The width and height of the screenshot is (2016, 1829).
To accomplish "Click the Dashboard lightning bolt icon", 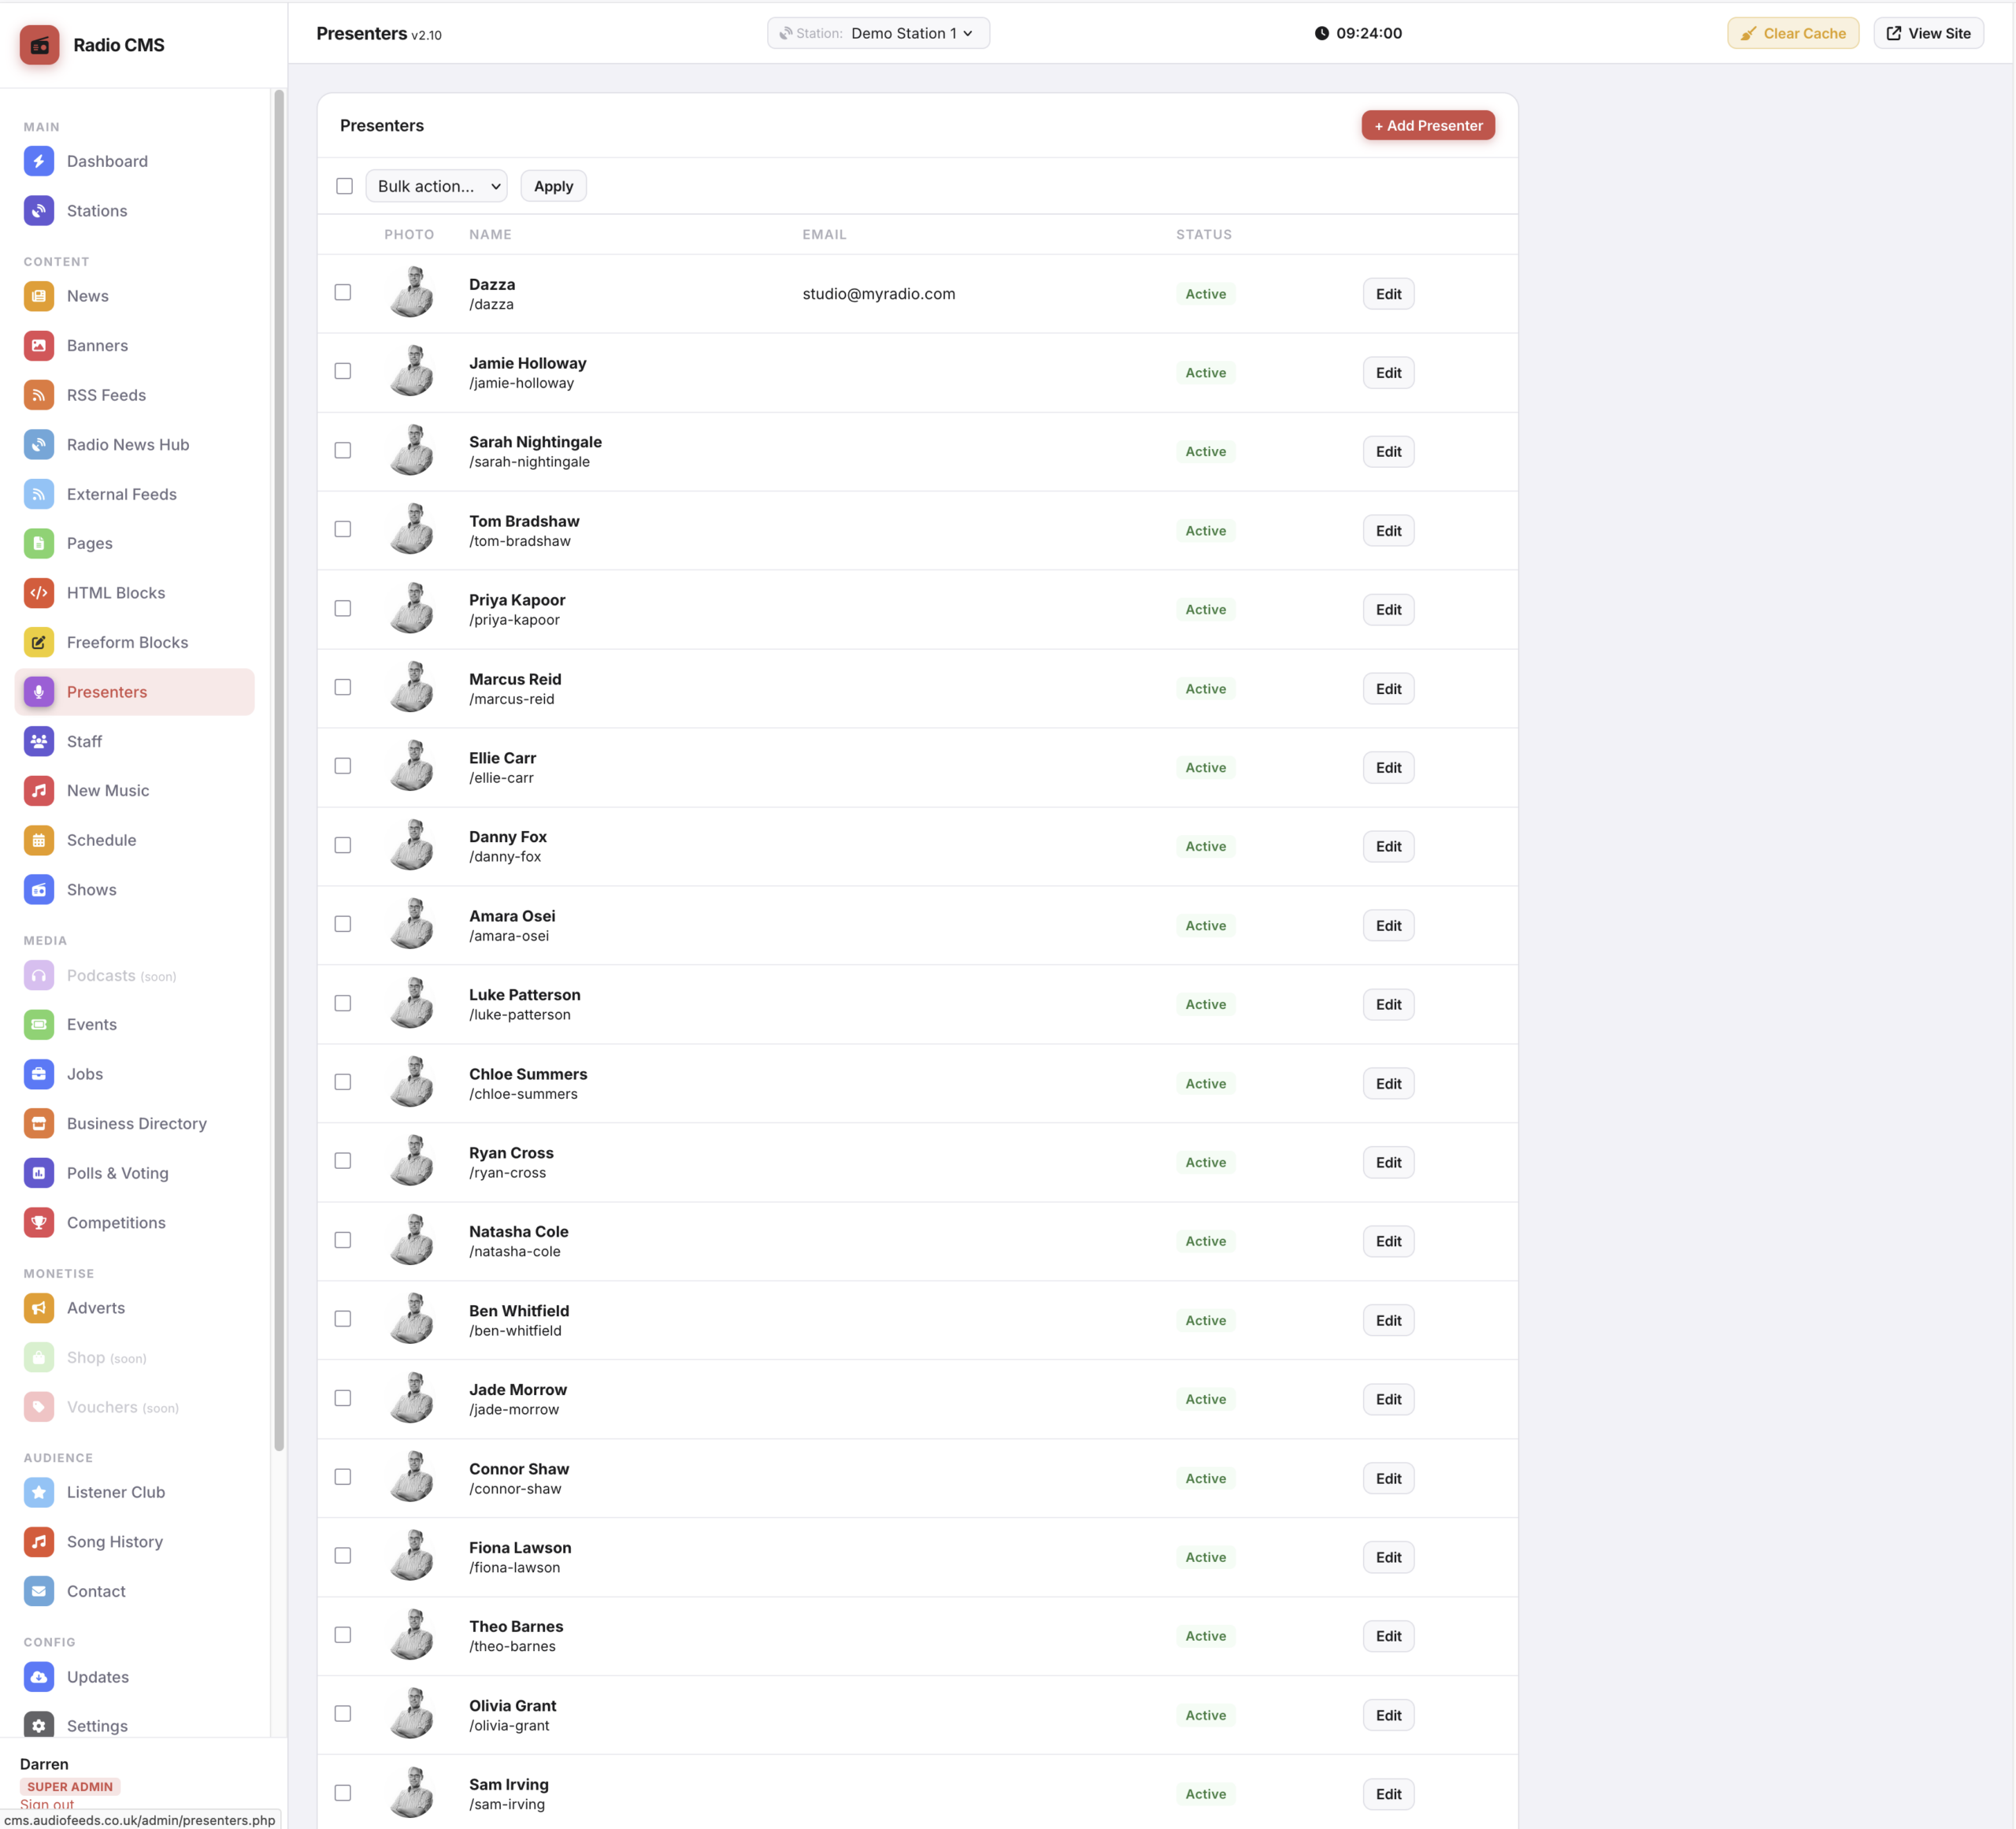I will [39, 161].
